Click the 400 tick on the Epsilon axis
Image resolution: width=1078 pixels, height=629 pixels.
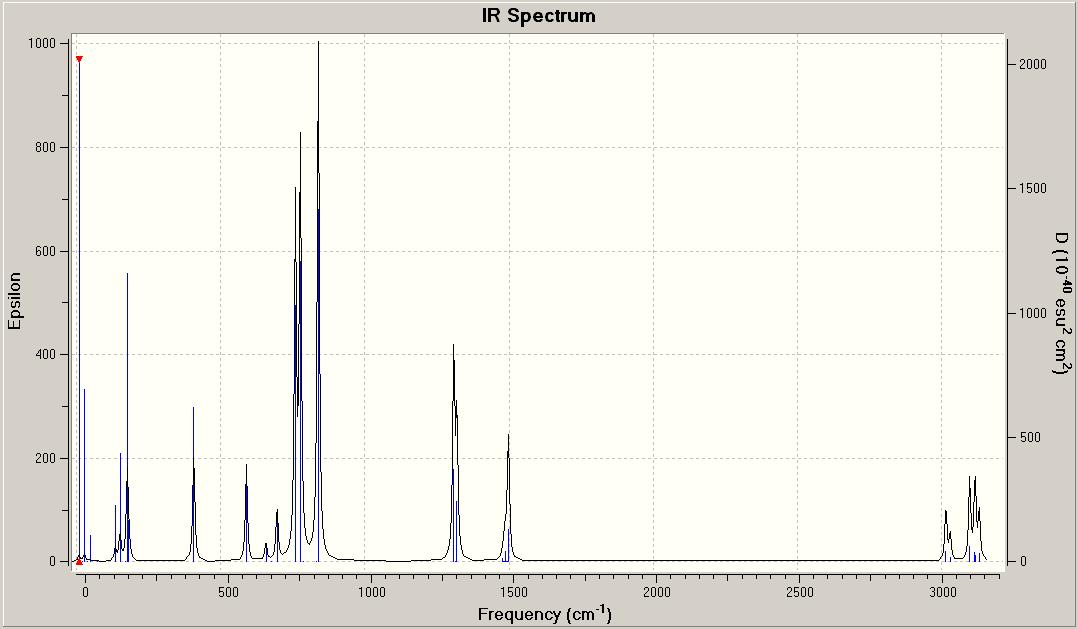45,355
